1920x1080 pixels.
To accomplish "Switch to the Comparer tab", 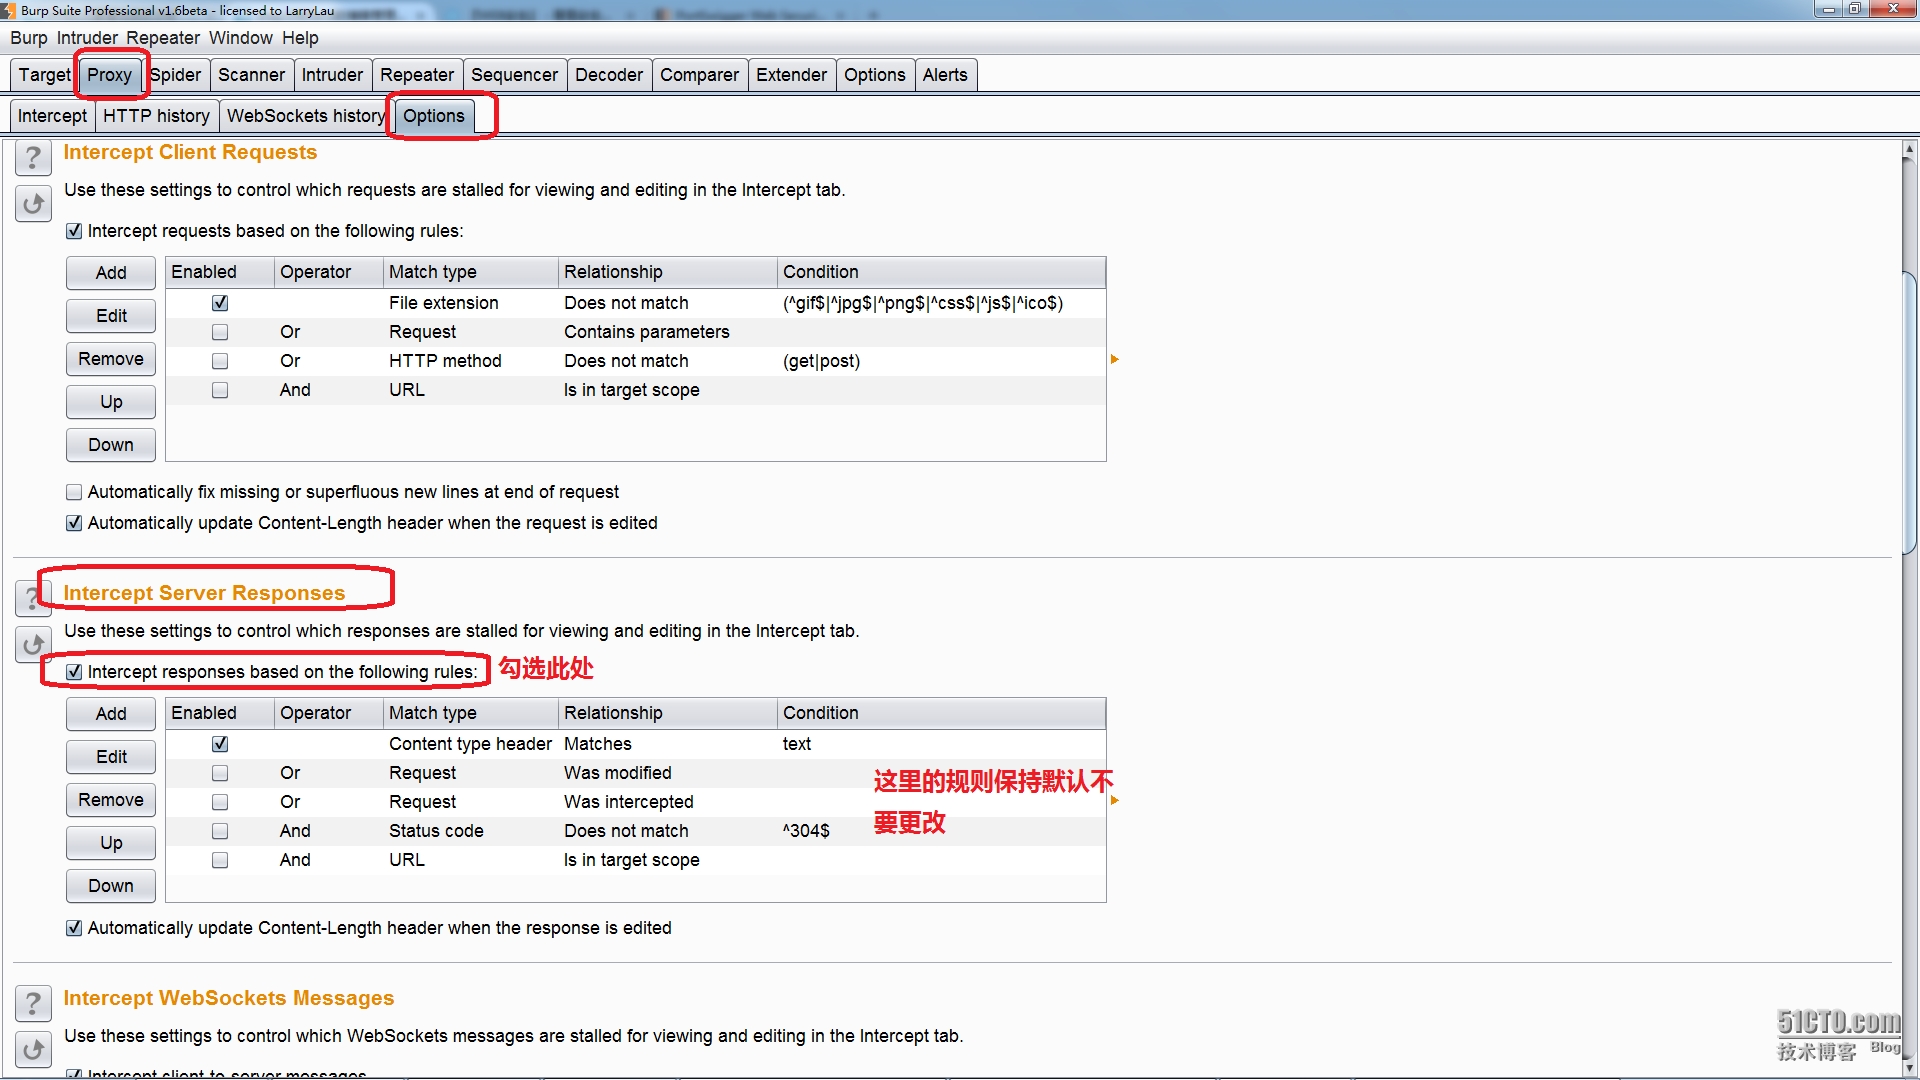I will point(699,75).
